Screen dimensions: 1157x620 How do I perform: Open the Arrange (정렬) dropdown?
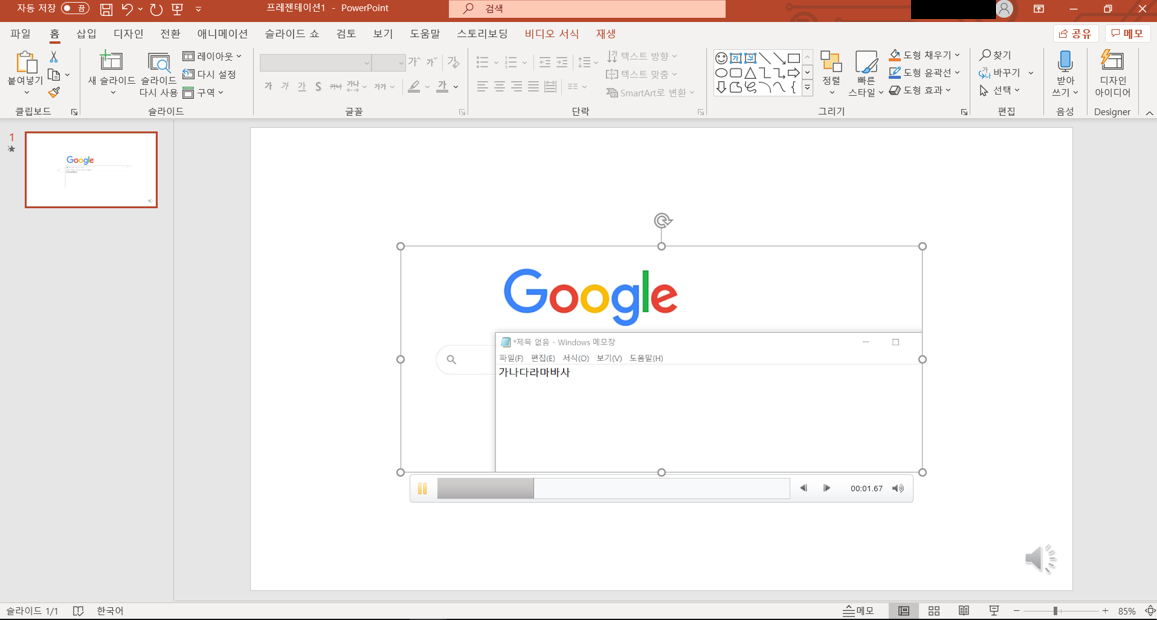(832, 75)
